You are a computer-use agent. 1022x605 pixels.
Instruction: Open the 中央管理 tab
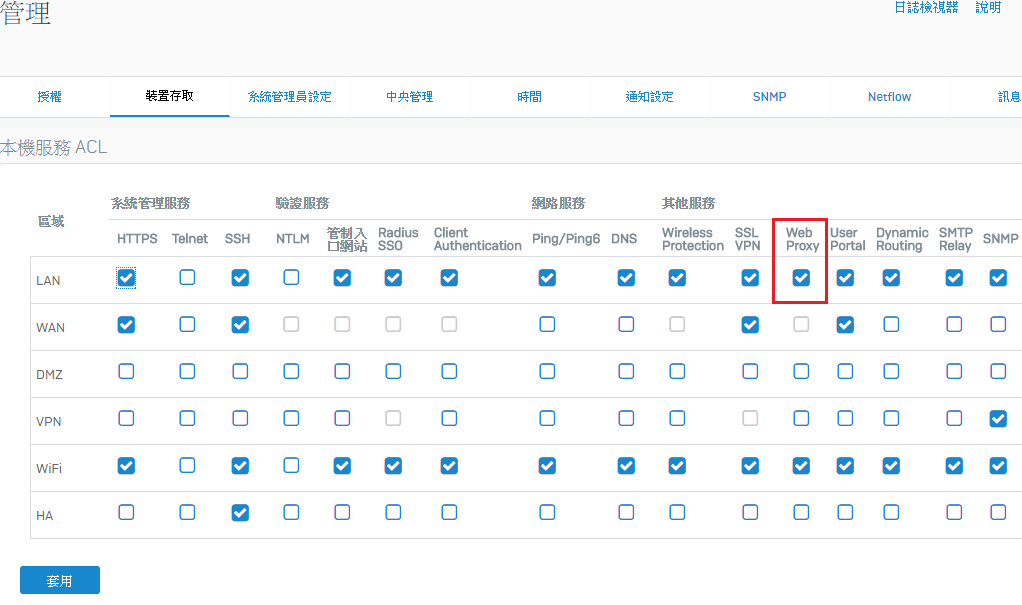pyautogui.click(x=409, y=96)
